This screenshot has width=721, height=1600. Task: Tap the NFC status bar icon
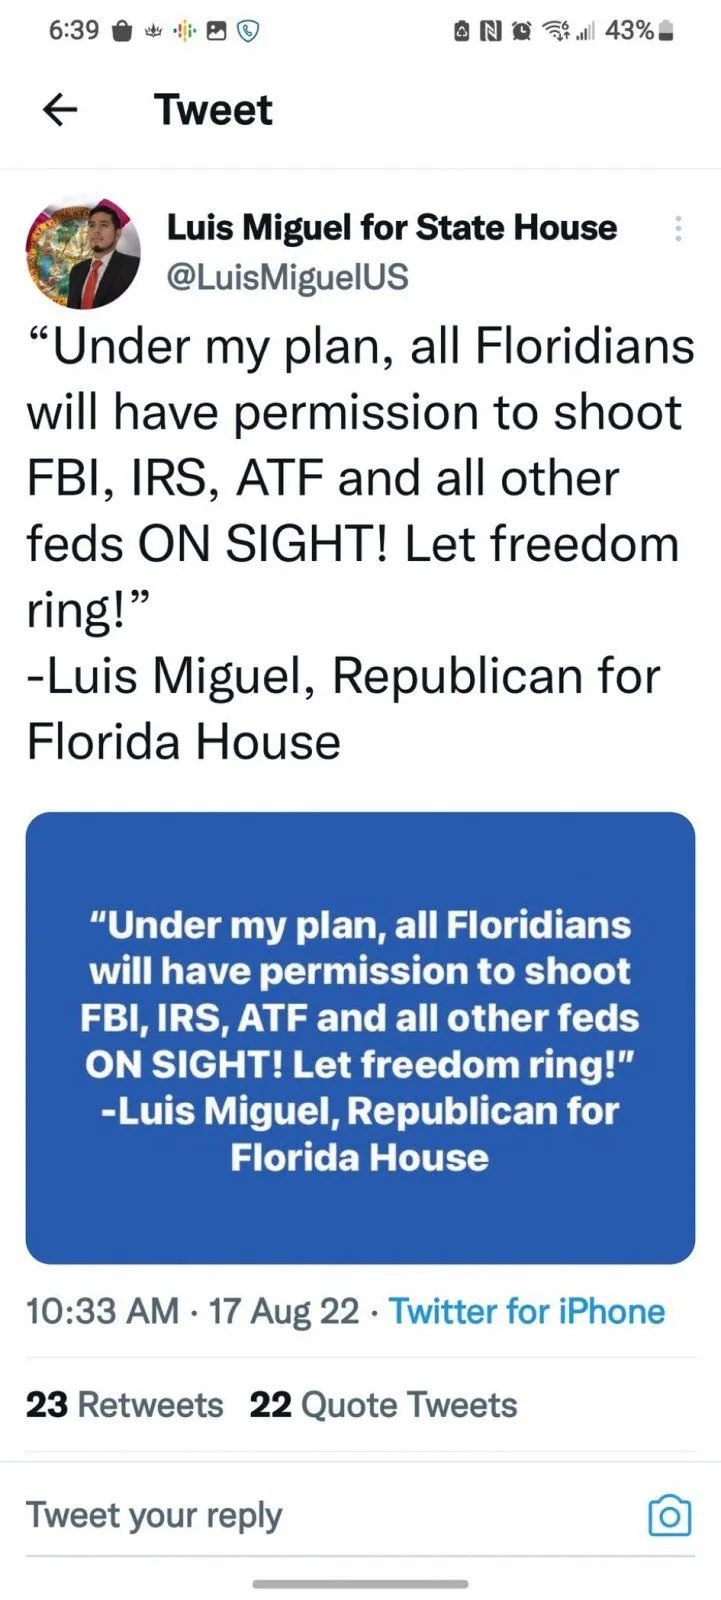(x=491, y=32)
